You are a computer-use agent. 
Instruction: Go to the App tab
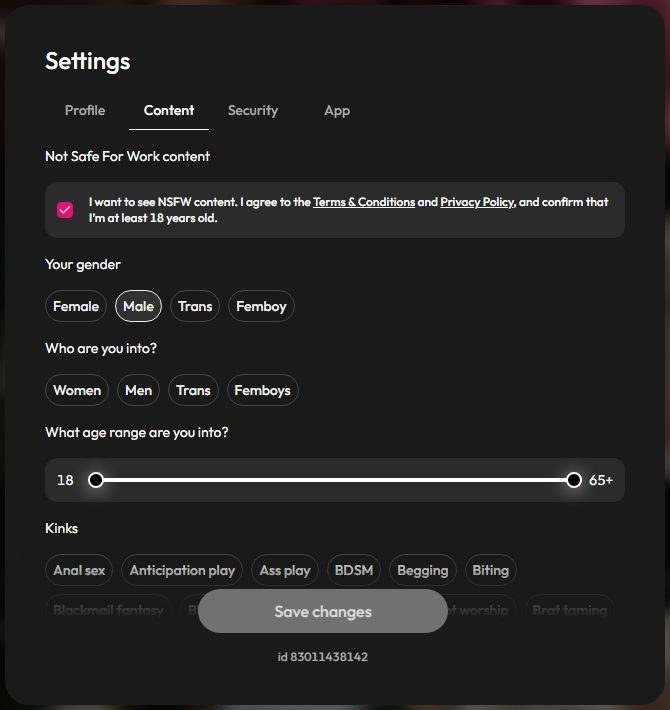[337, 110]
